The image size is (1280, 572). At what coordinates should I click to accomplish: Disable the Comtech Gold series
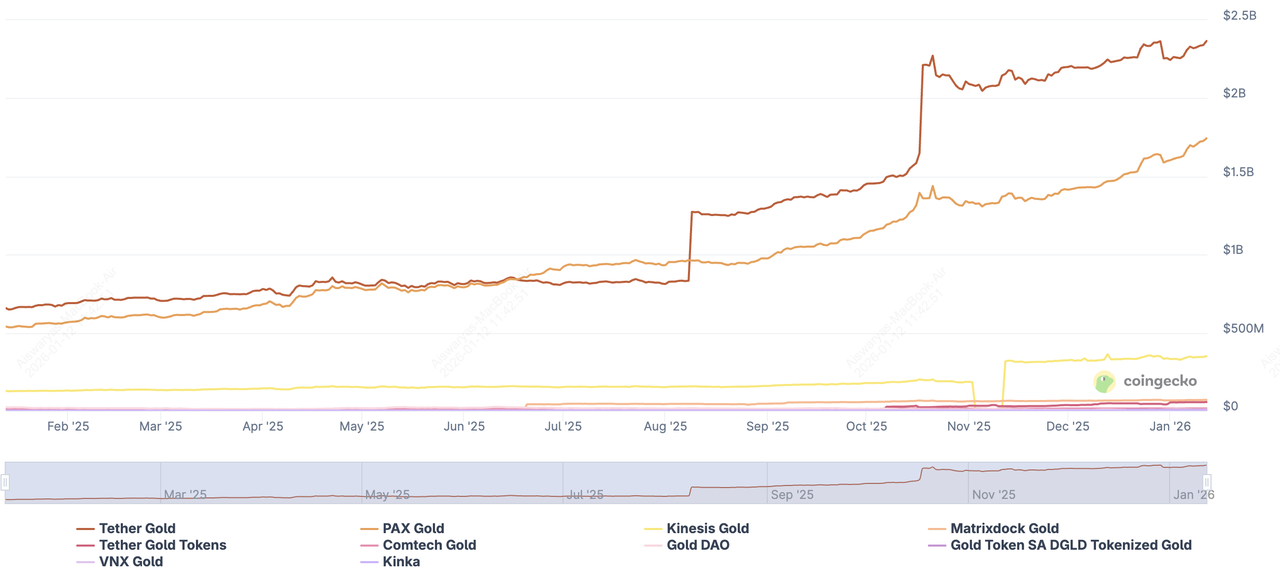pyautogui.click(x=429, y=546)
